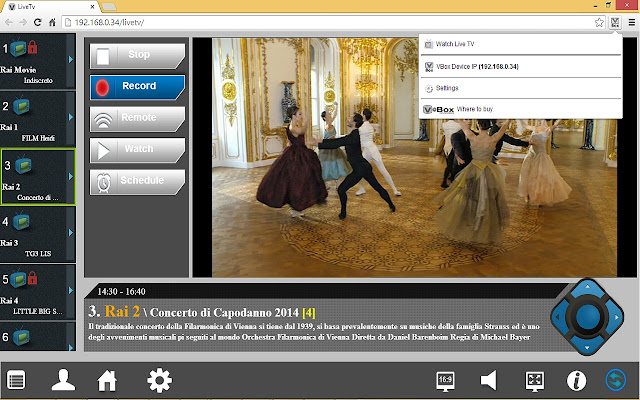This screenshot has width=640, height=400.
Task: Click the Stop button
Action: tap(137, 55)
